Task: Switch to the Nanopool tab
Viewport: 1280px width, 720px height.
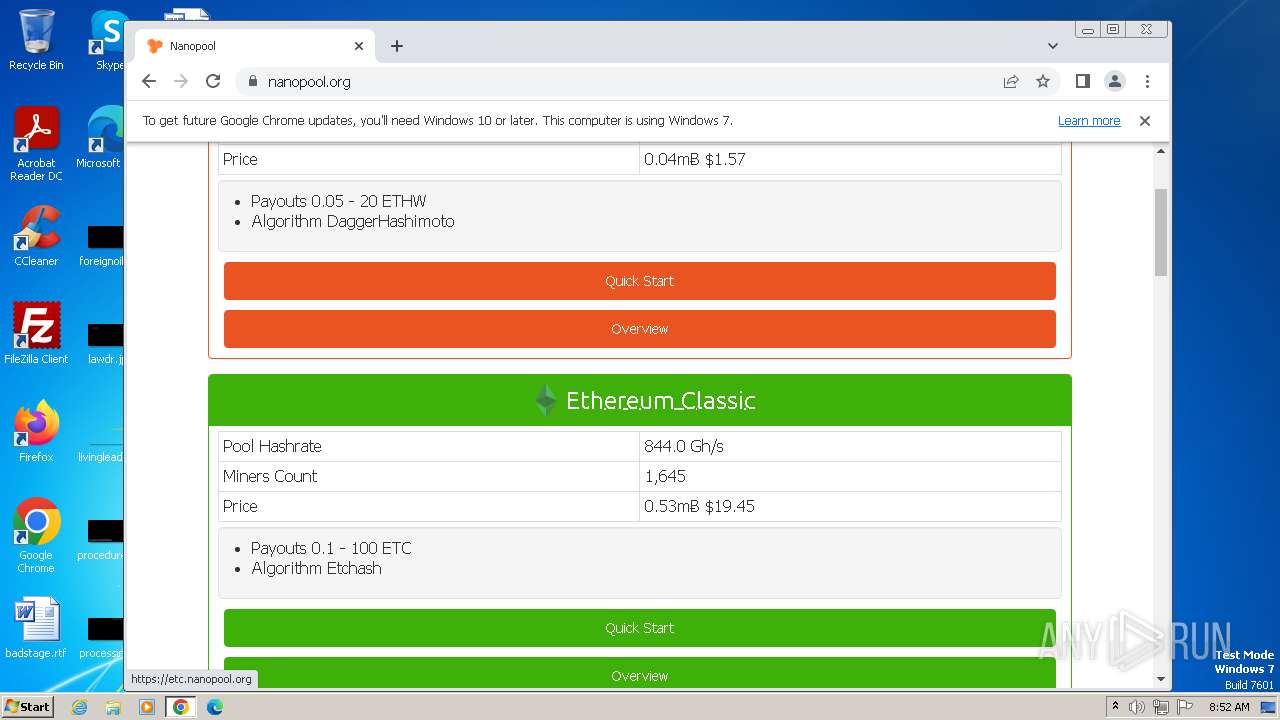Action: point(255,46)
